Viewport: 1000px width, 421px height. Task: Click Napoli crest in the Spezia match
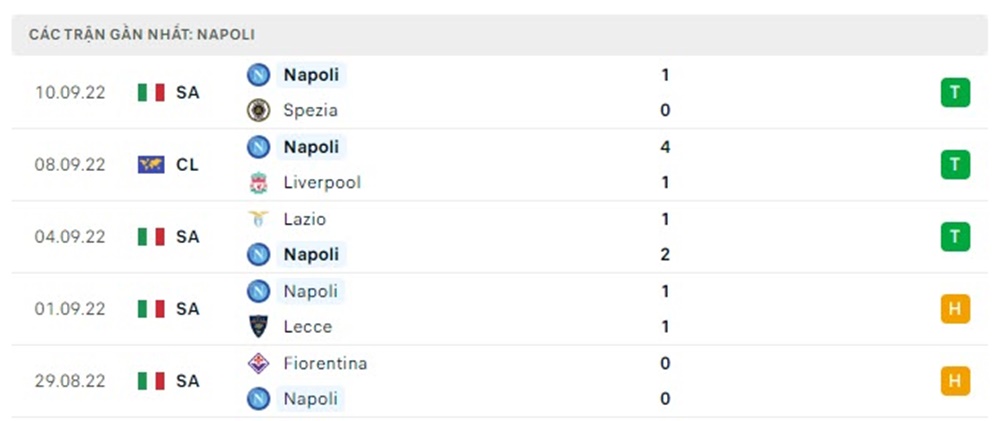tap(258, 74)
